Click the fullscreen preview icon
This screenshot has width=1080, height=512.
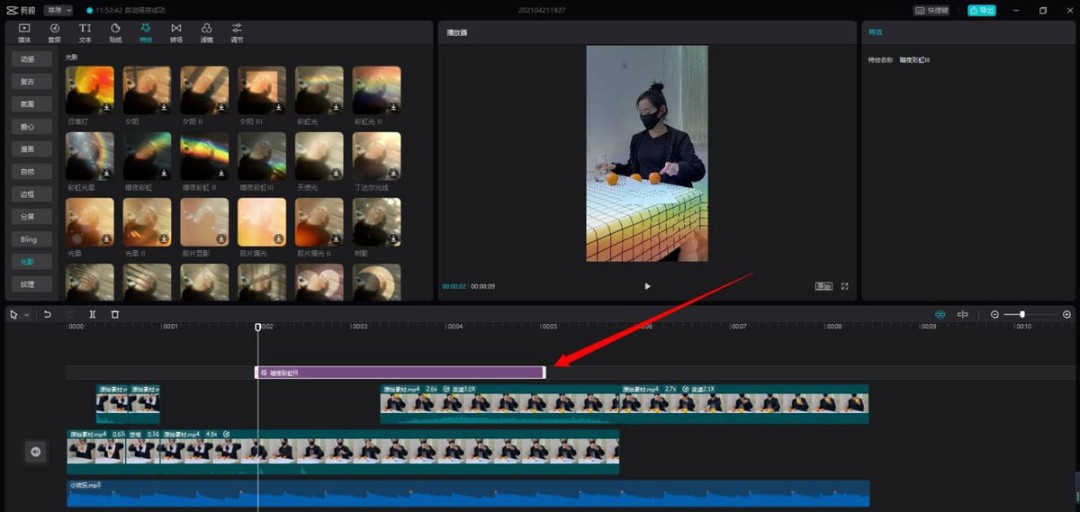(x=845, y=286)
